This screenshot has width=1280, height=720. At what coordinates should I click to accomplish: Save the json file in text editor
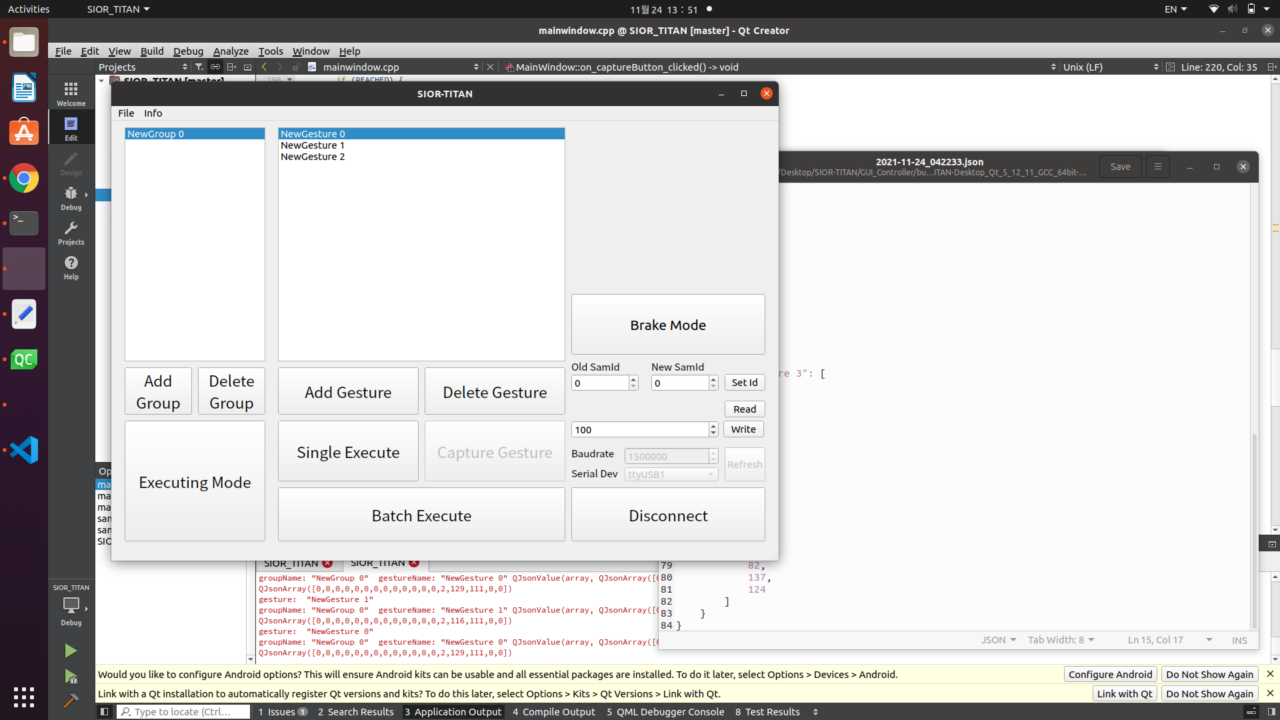coord(1120,167)
